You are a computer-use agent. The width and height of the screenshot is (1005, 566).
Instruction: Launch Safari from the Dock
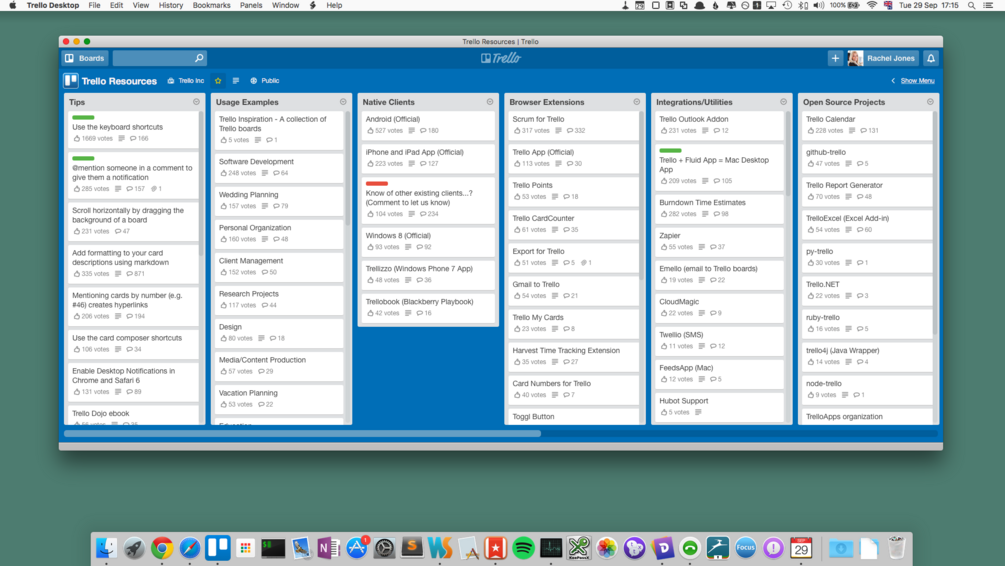point(190,547)
